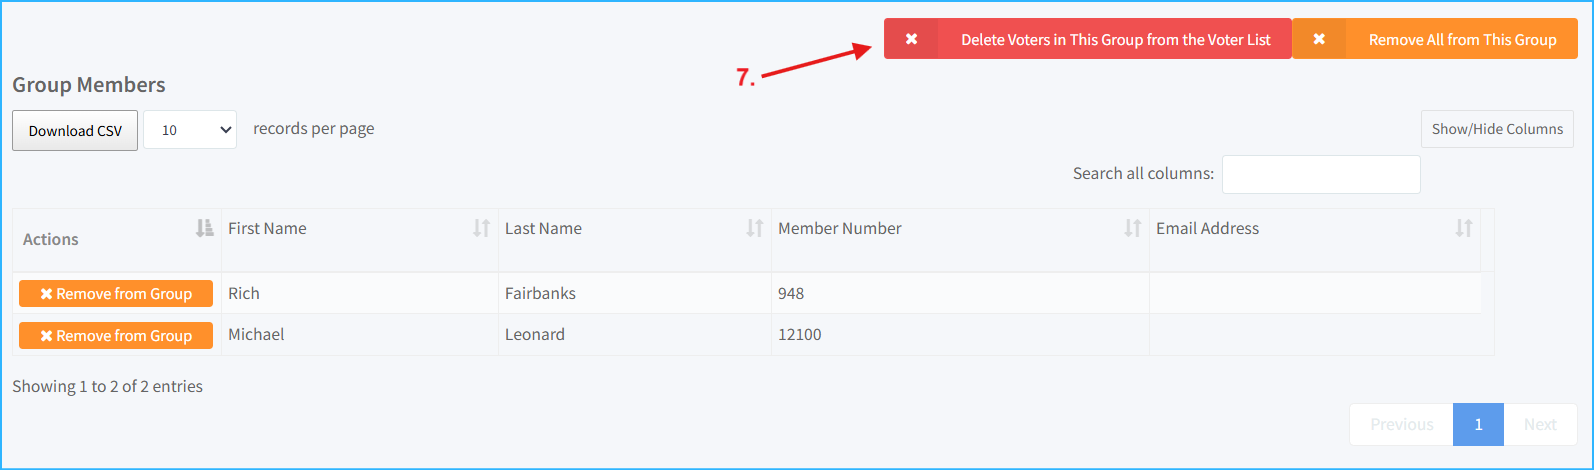Download the group members CSV
This screenshot has height=470, width=1594.
(x=75, y=131)
